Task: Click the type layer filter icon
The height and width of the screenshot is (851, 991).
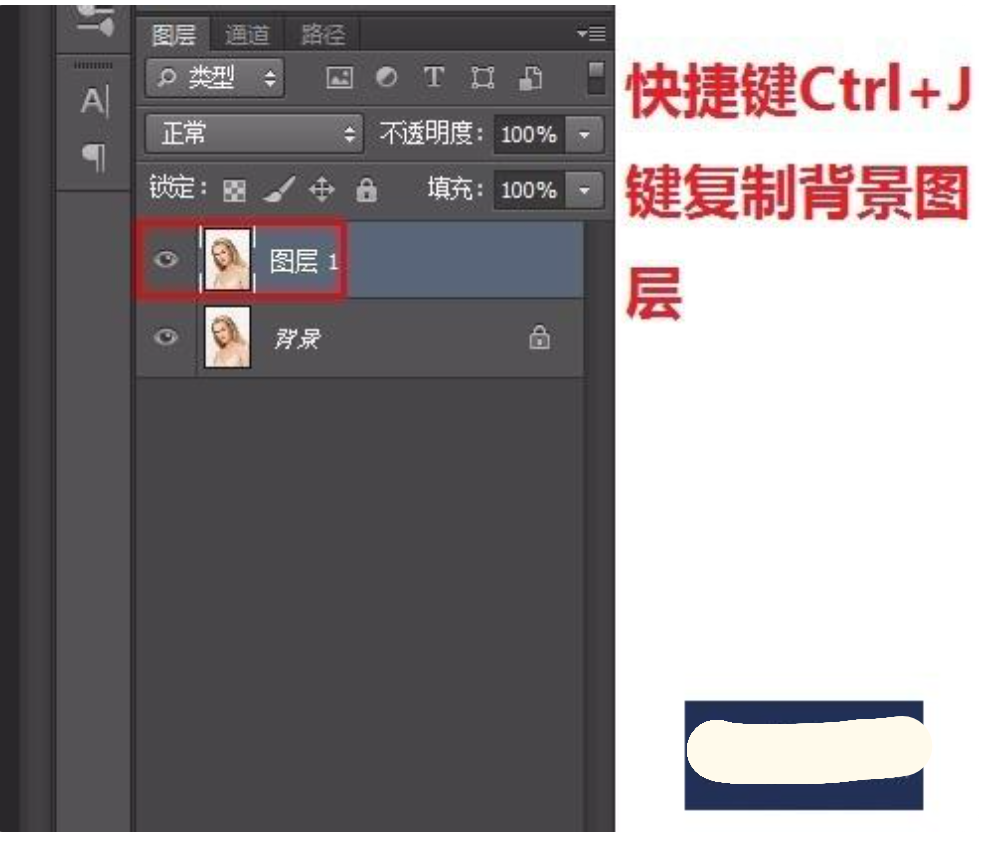Action: click(x=433, y=79)
